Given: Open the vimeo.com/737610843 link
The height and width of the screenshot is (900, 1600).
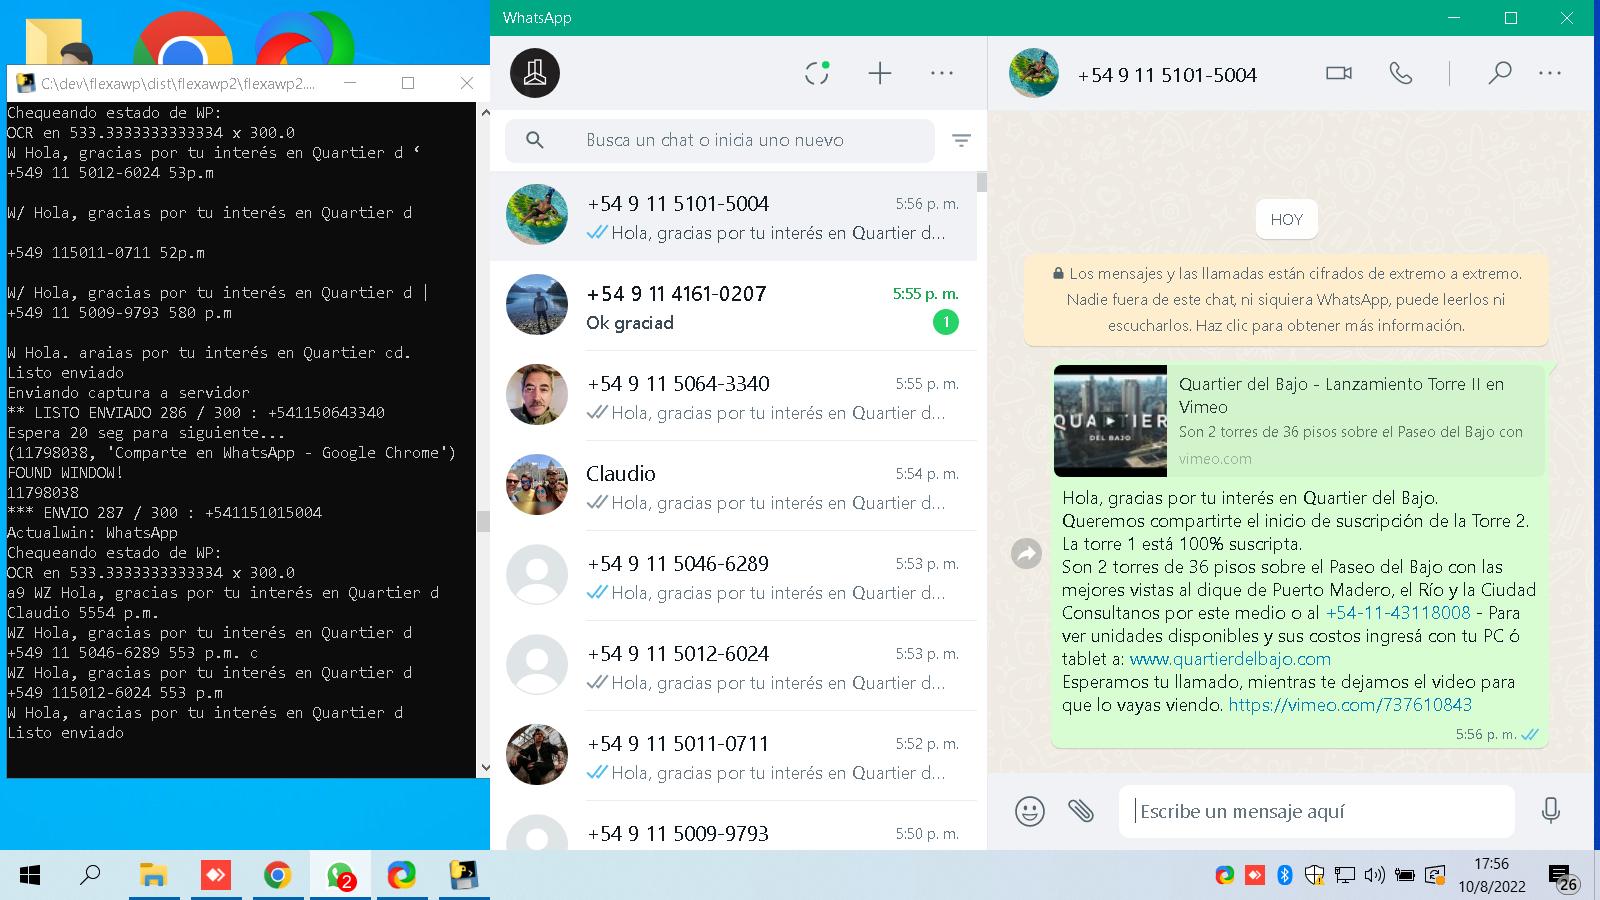Looking at the screenshot, I should tap(1350, 705).
